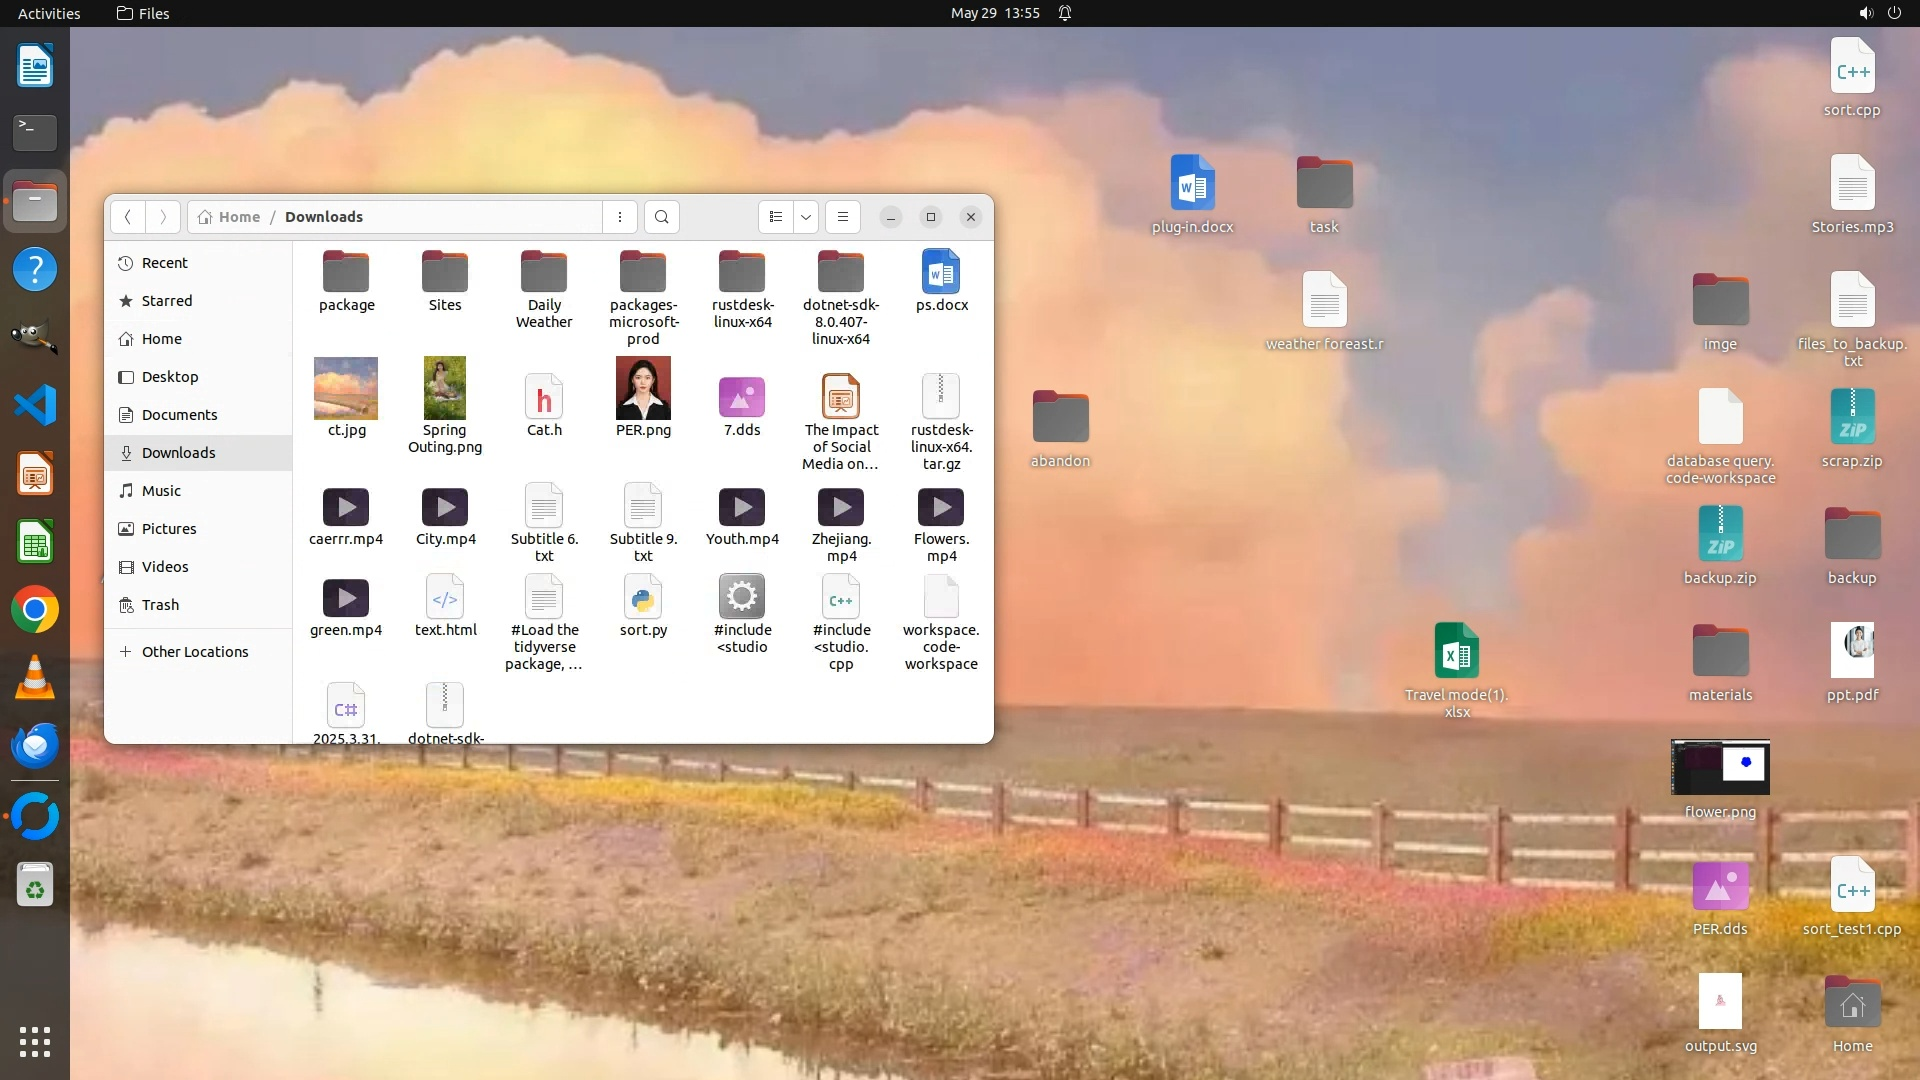
Task: Click the search icon in Files toolbar
Action: point(661,217)
